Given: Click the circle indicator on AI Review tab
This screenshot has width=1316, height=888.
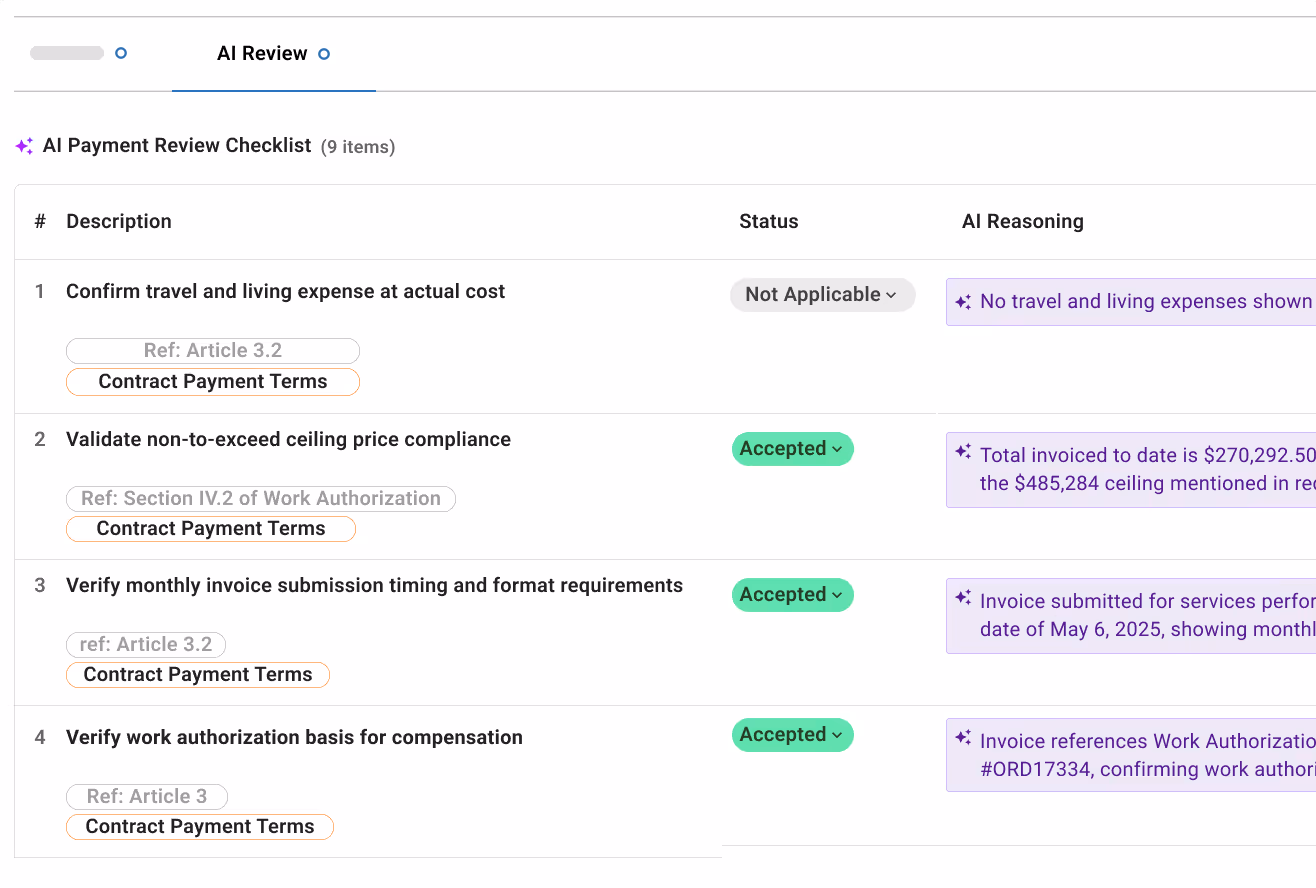Looking at the screenshot, I should (x=324, y=54).
